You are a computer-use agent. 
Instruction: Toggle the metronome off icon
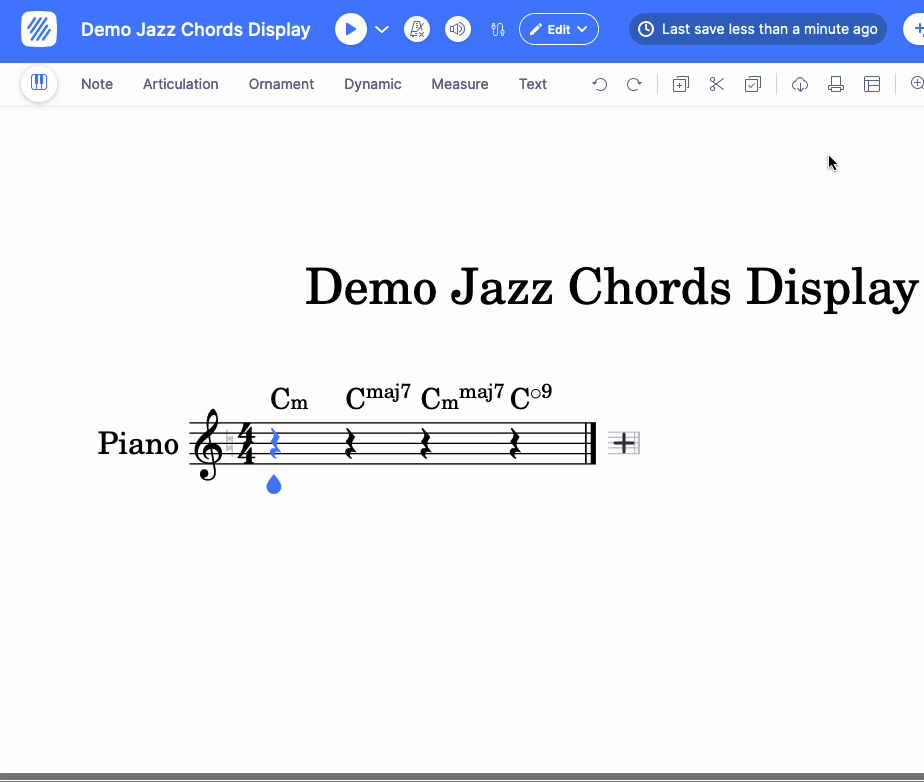[417, 30]
